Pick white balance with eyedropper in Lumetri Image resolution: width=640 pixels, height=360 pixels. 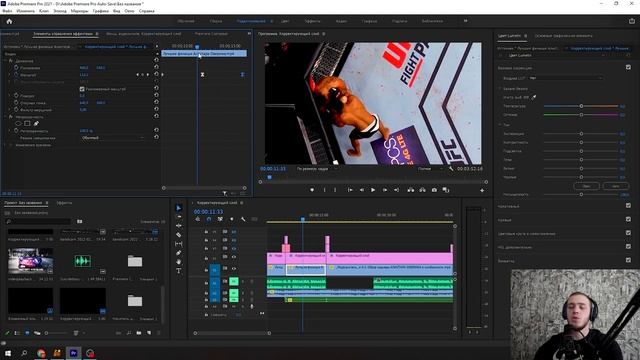click(533, 97)
